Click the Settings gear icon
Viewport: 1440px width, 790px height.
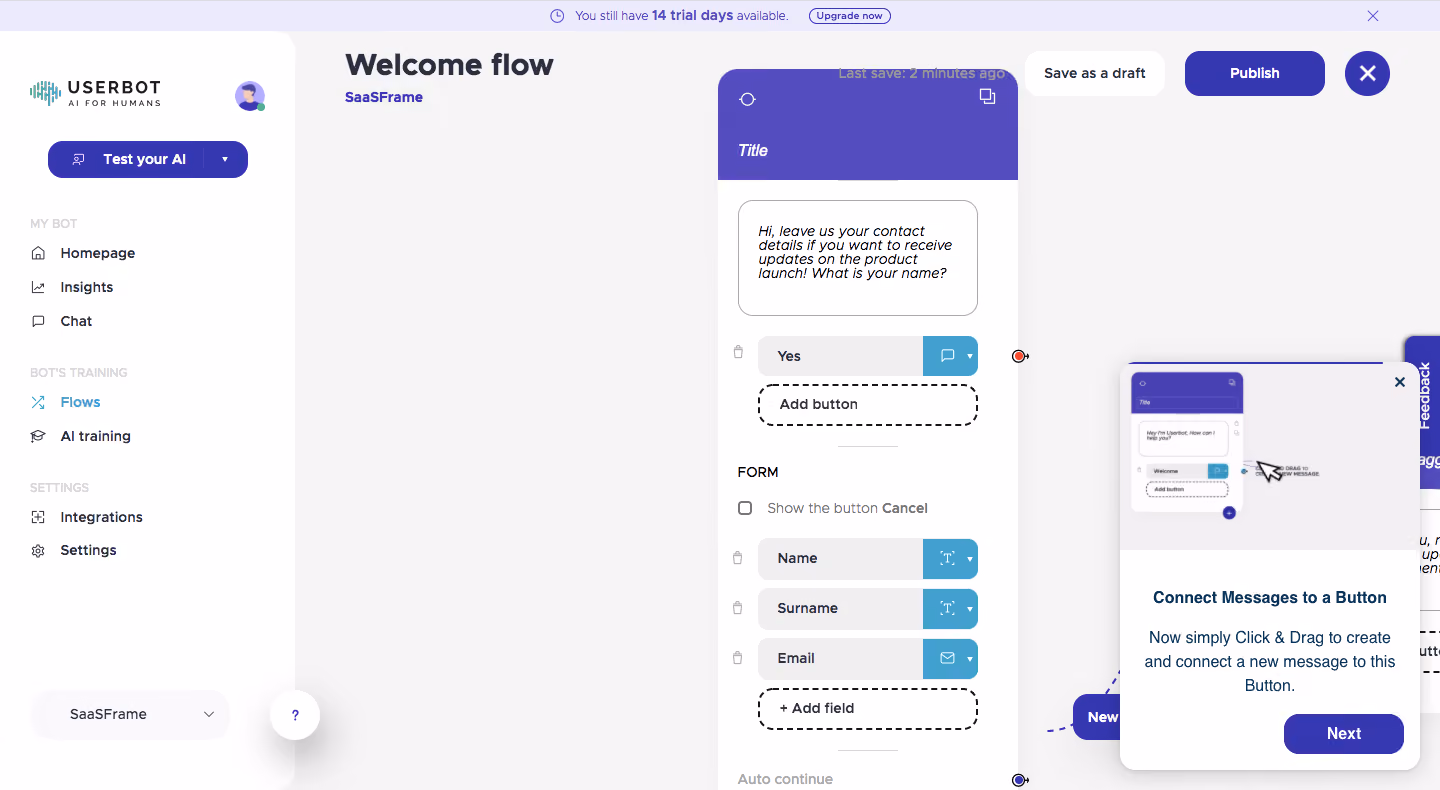[x=38, y=550]
